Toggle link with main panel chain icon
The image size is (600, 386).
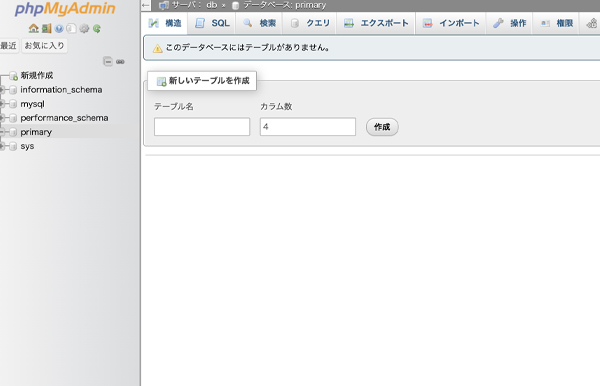(x=120, y=62)
